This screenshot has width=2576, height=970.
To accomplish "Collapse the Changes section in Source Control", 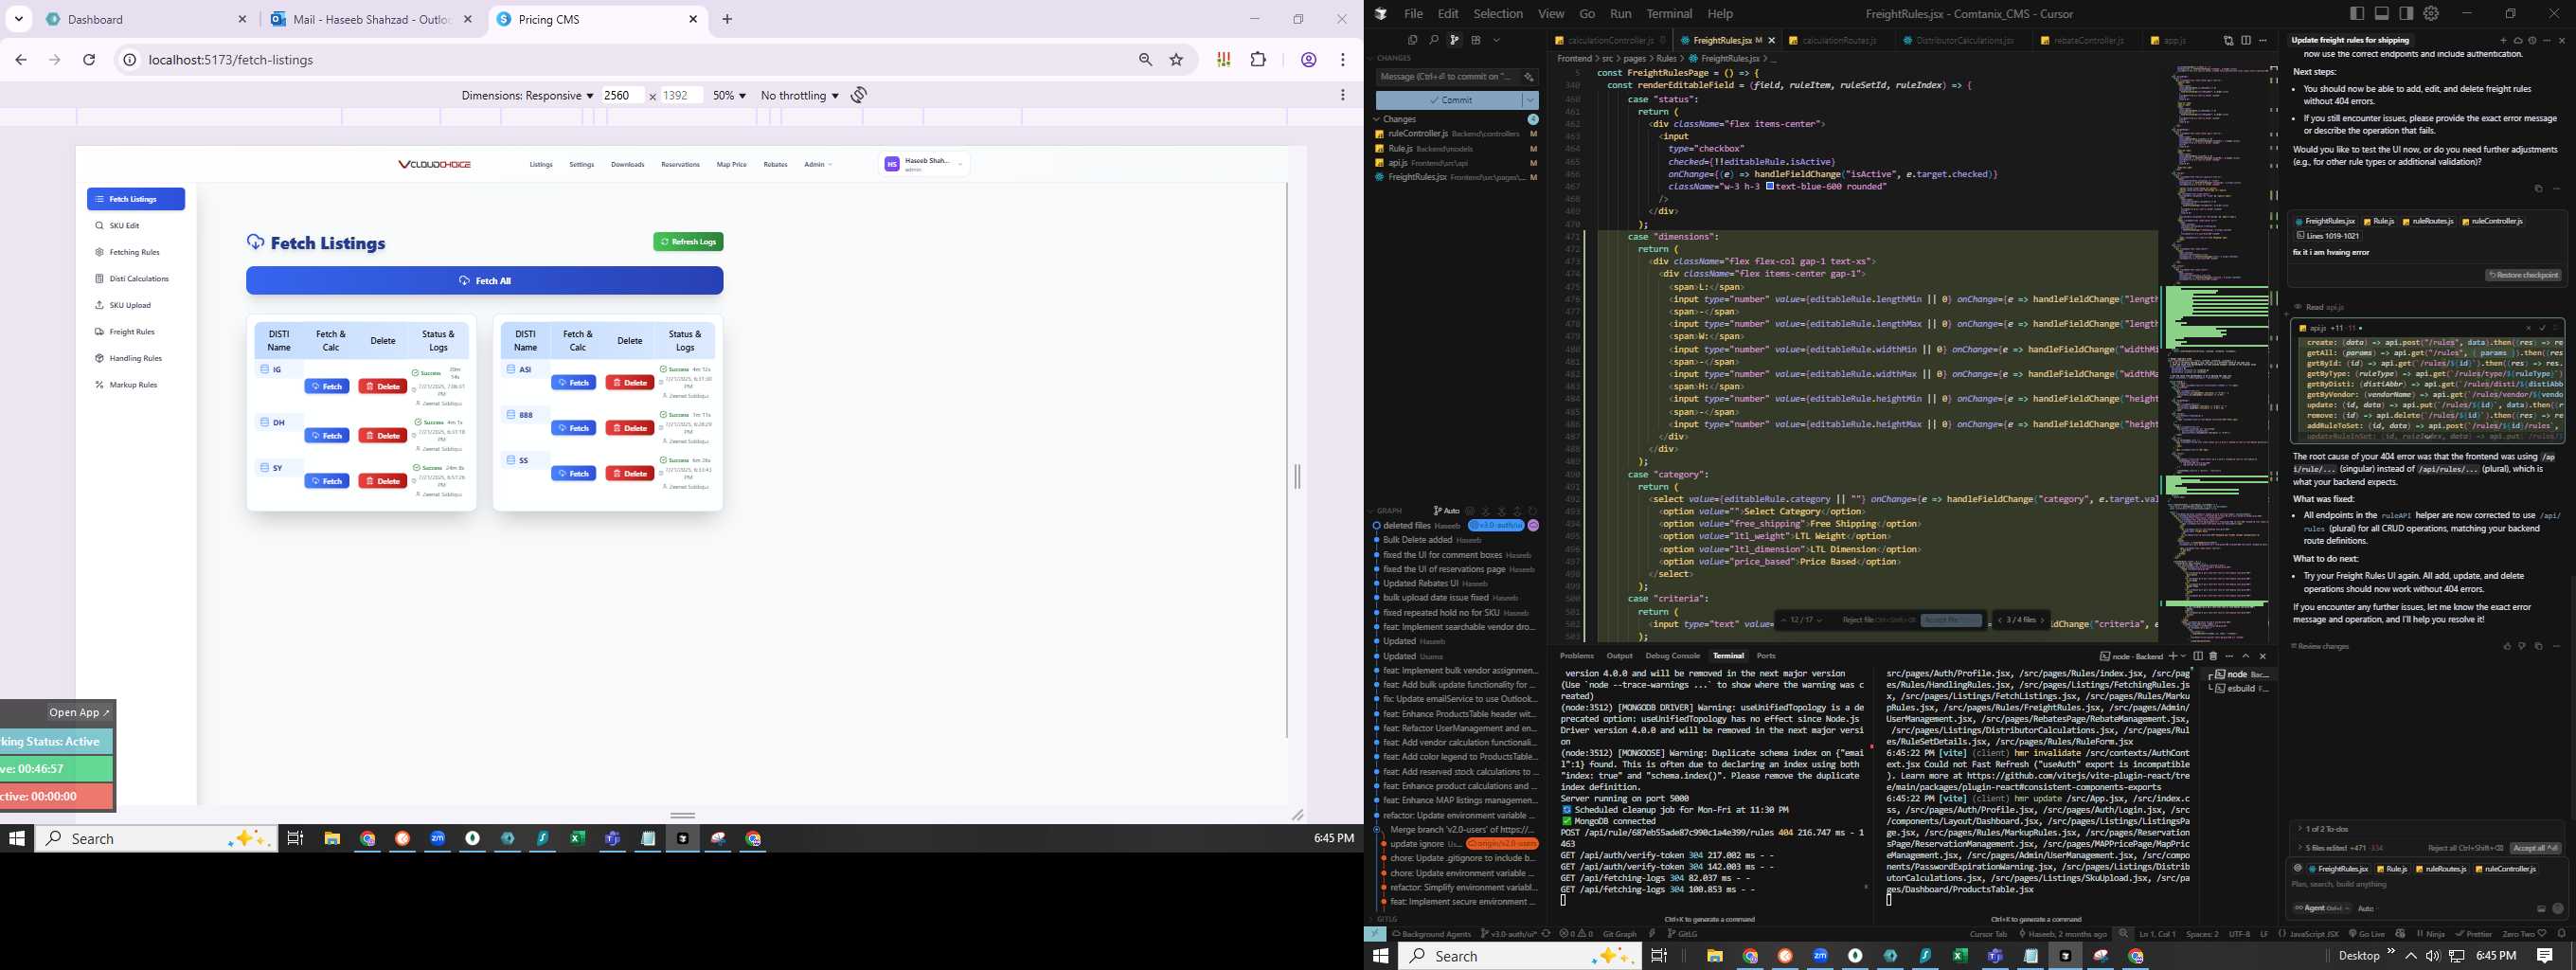I will (1377, 119).
